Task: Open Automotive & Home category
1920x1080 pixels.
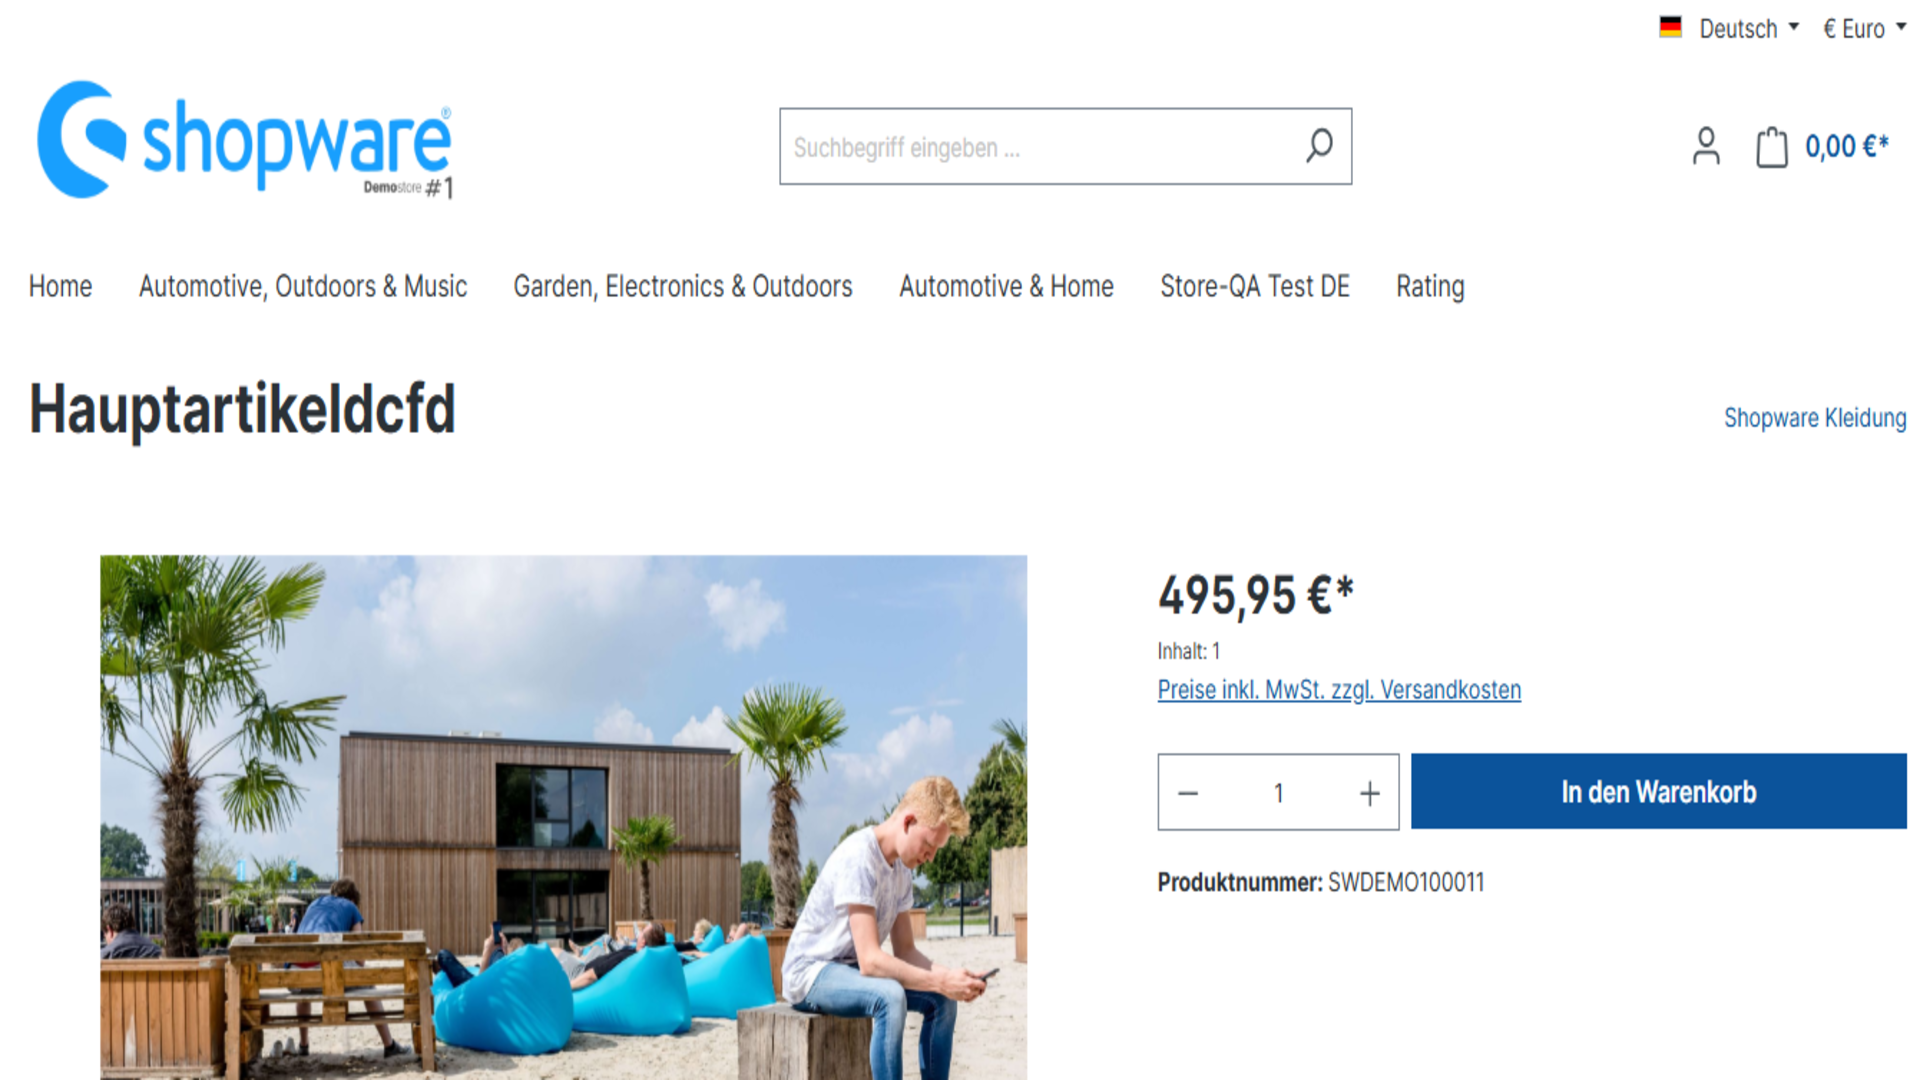Action: click(1006, 287)
